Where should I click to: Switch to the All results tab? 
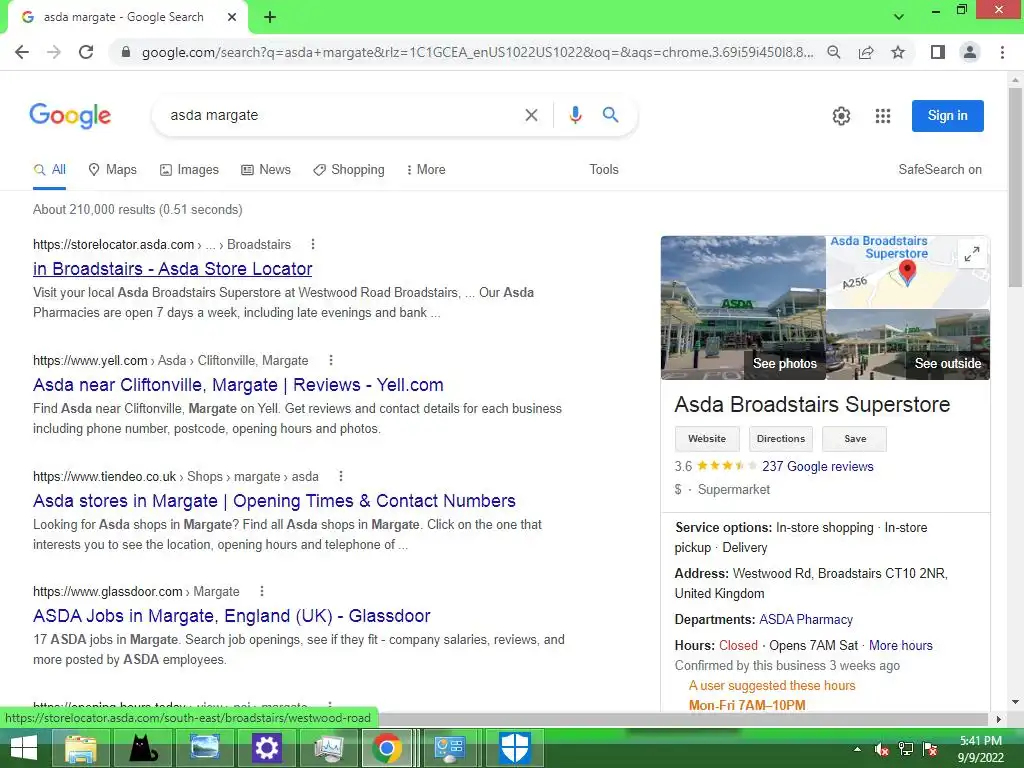click(x=50, y=170)
